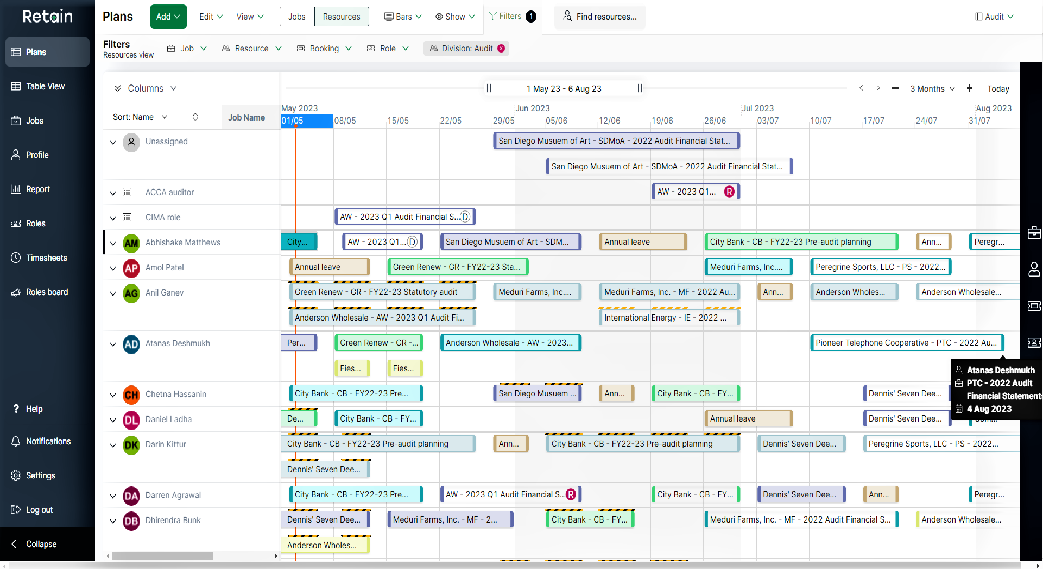
Task: Remove the Division: Audit filter chip
Action: pyautogui.click(x=501, y=48)
